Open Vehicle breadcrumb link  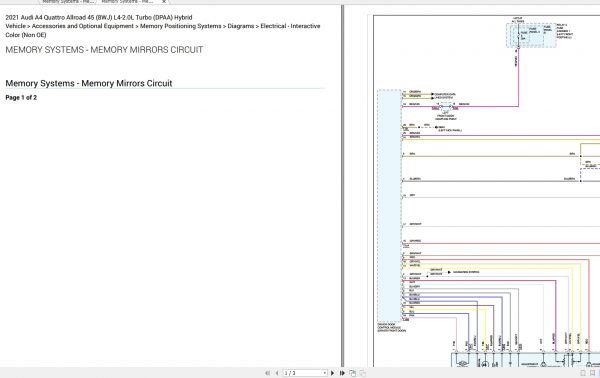[x=15, y=26]
